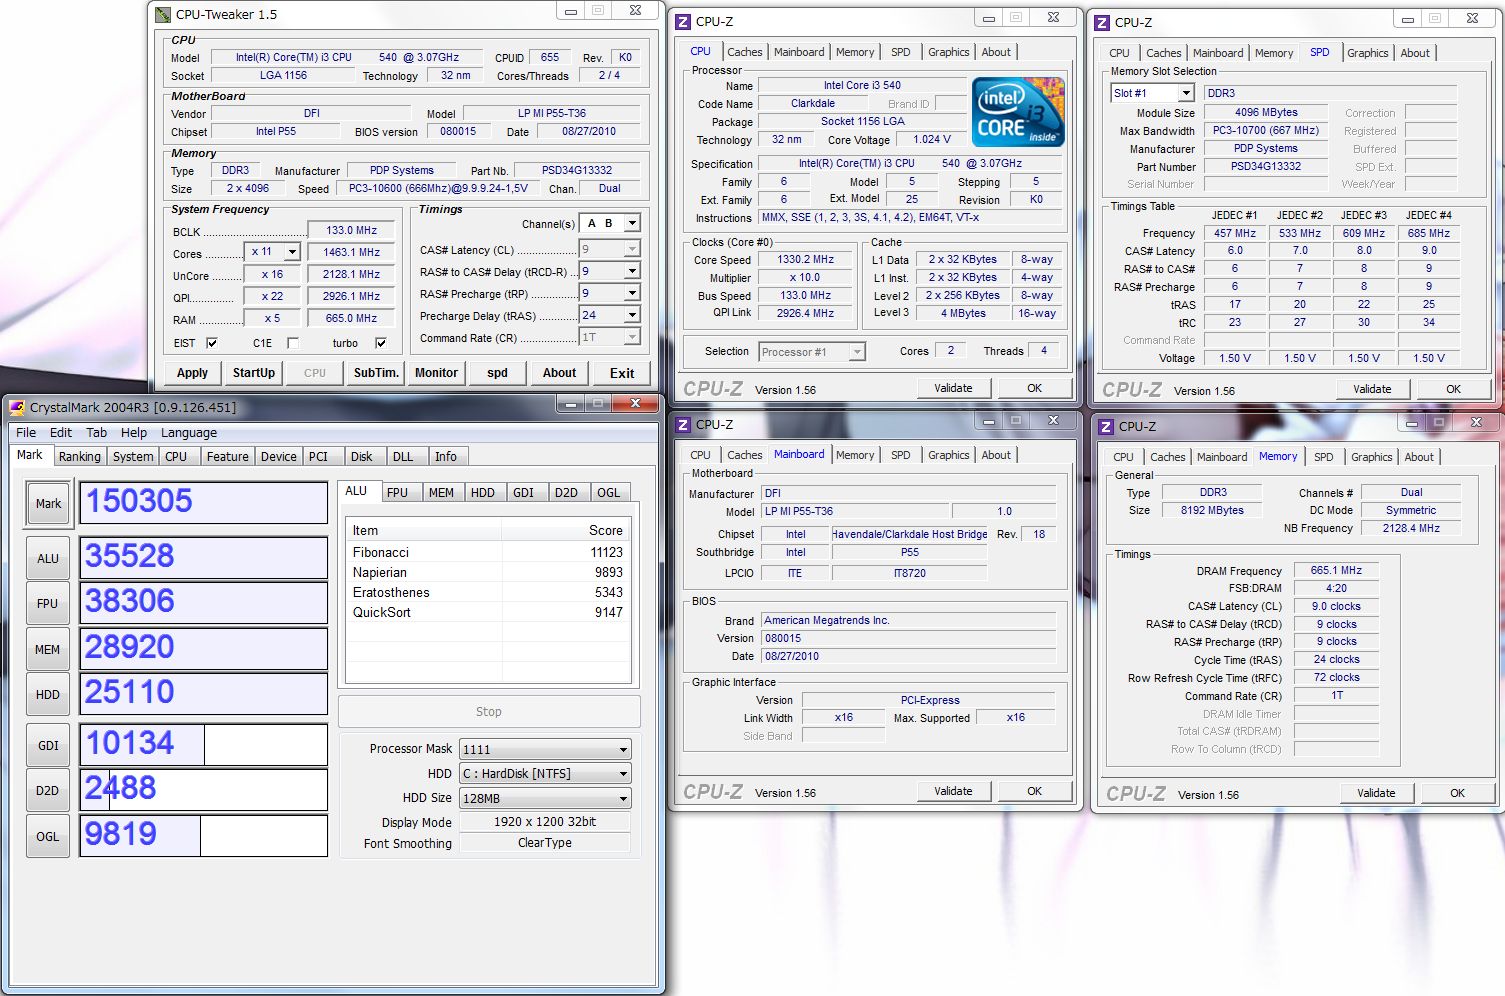Click the Z icon of the CPU-Z Mainboard window
Image resolution: width=1505 pixels, height=996 pixels.
(683, 425)
